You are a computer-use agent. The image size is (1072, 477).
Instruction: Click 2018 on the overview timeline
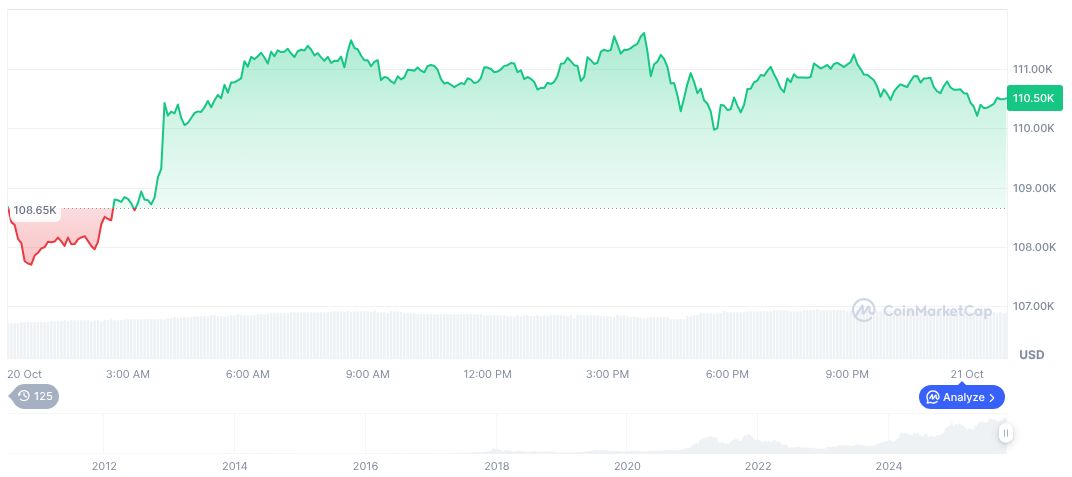coord(497,466)
